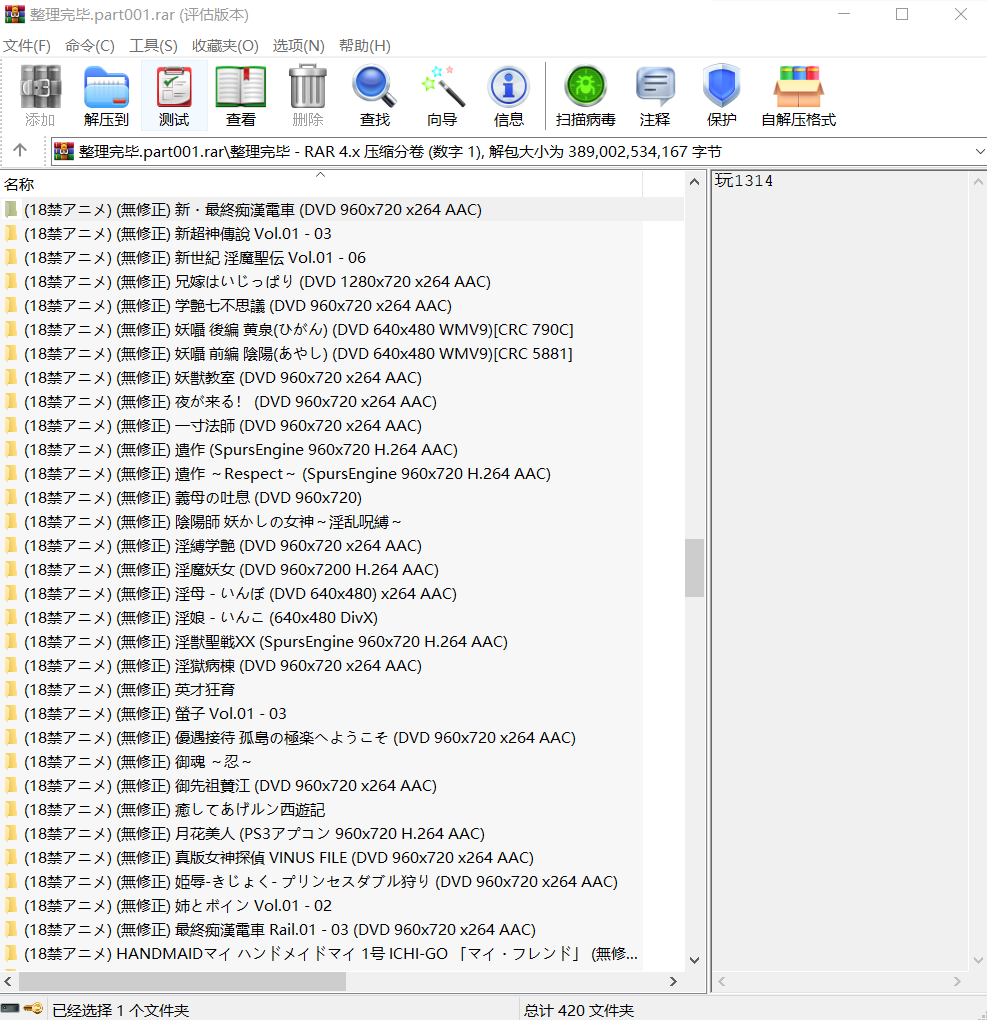
Task: Click the WinRAR title bar app icon
Action: tap(14, 14)
